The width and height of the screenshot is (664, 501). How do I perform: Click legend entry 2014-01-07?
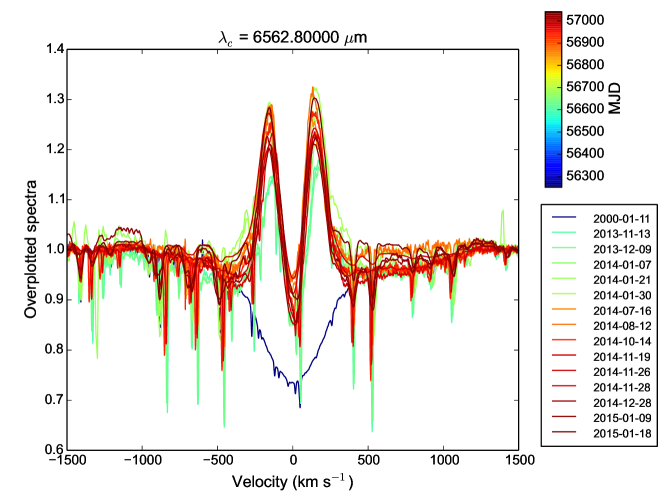[x=622, y=265]
